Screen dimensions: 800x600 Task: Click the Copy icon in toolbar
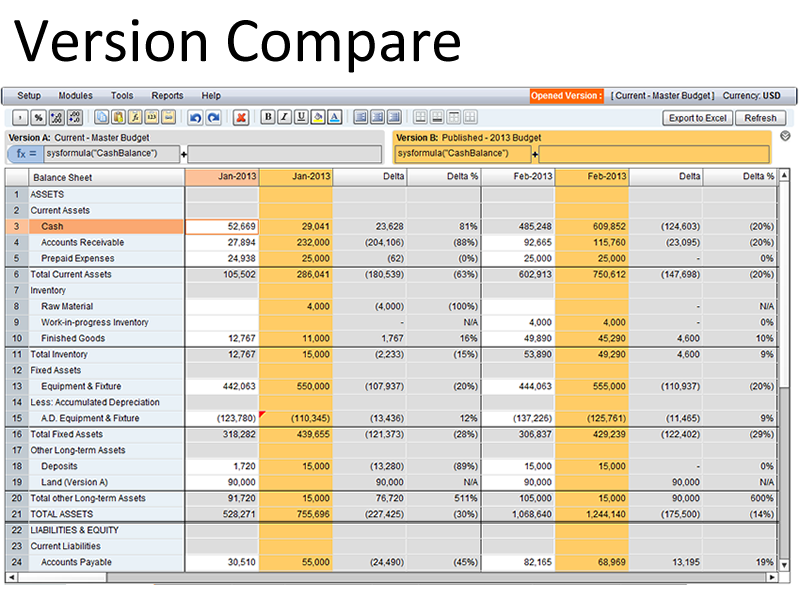pos(102,117)
